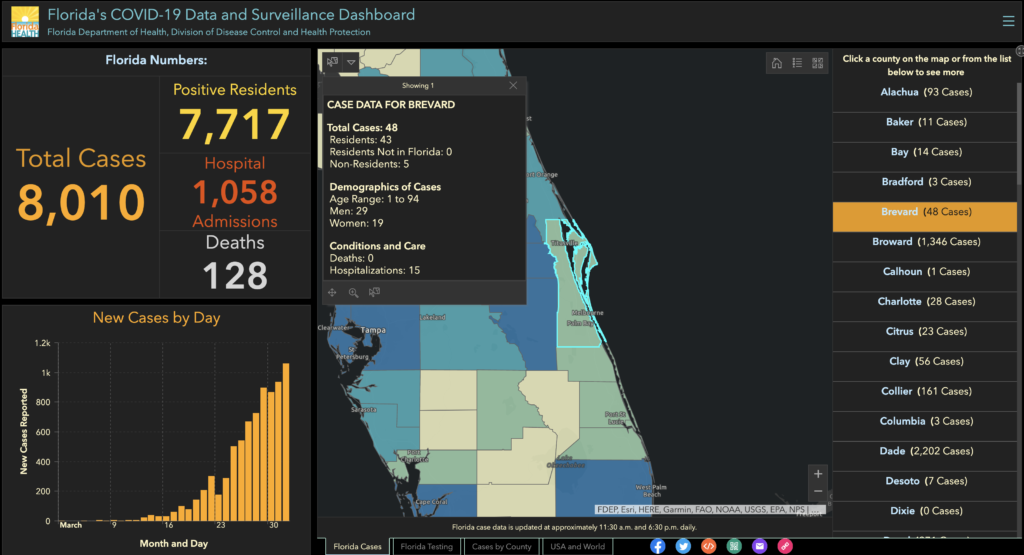Click the embed code icon
Image resolution: width=1024 pixels, height=555 pixels.
708,546
